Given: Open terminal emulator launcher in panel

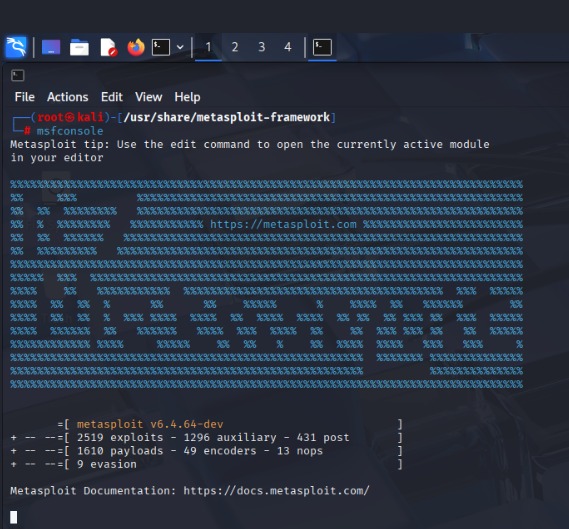Looking at the screenshot, I should 161,47.
